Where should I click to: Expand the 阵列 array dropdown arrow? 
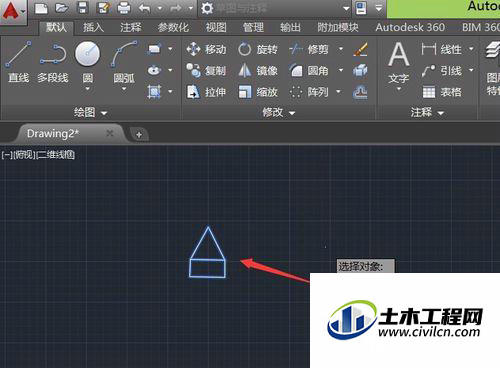[338, 92]
